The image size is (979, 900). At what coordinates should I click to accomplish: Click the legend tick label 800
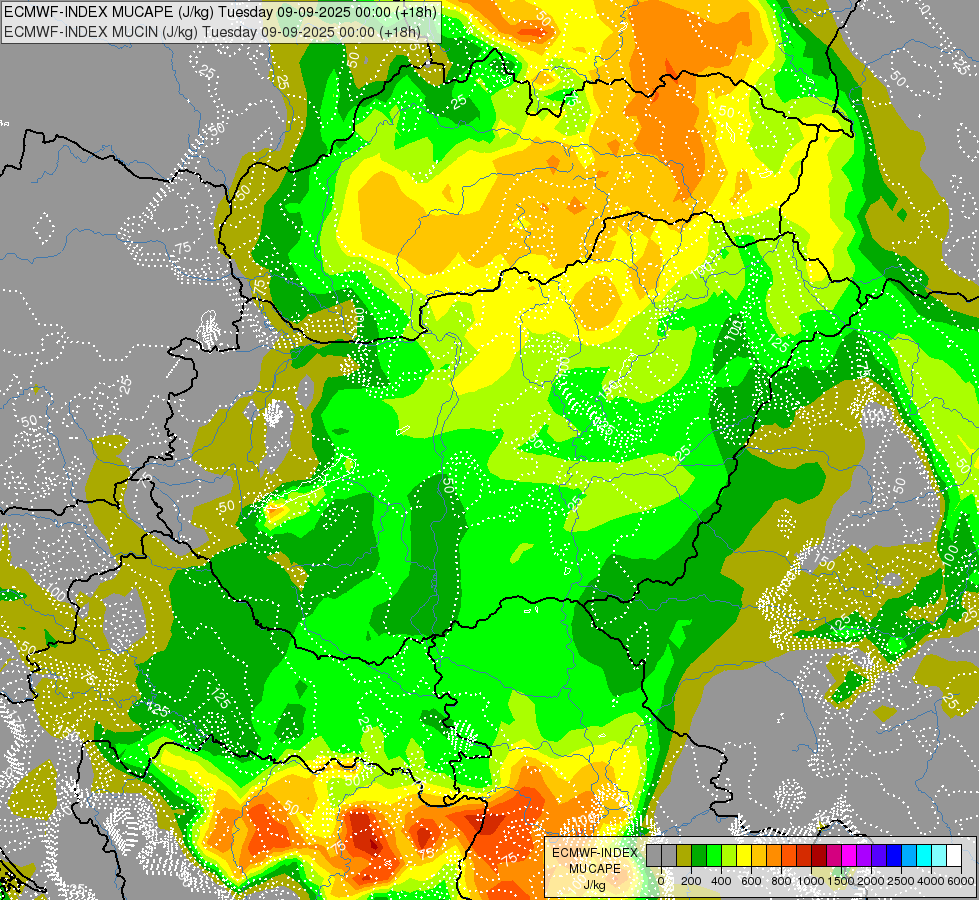781,881
